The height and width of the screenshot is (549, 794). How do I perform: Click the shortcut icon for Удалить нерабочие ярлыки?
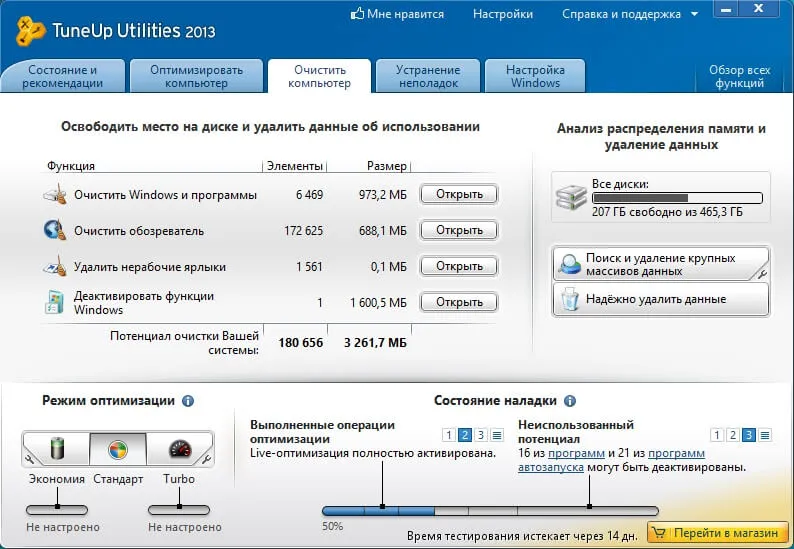pos(55,266)
